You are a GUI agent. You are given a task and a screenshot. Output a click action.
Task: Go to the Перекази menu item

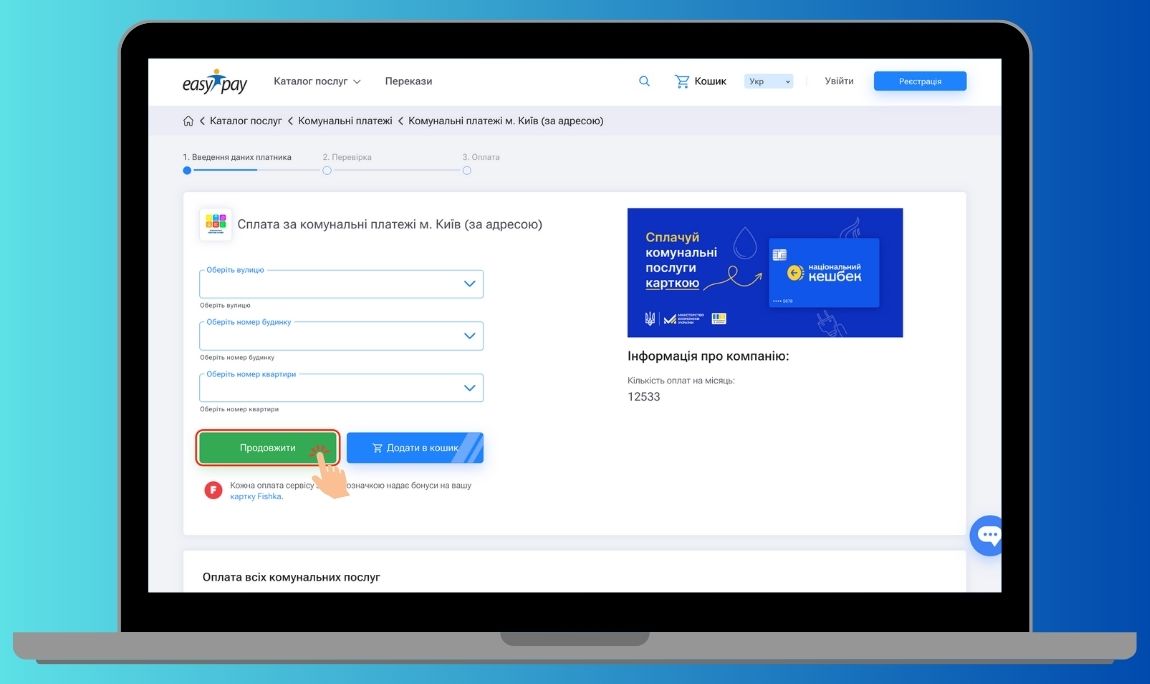click(x=408, y=81)
